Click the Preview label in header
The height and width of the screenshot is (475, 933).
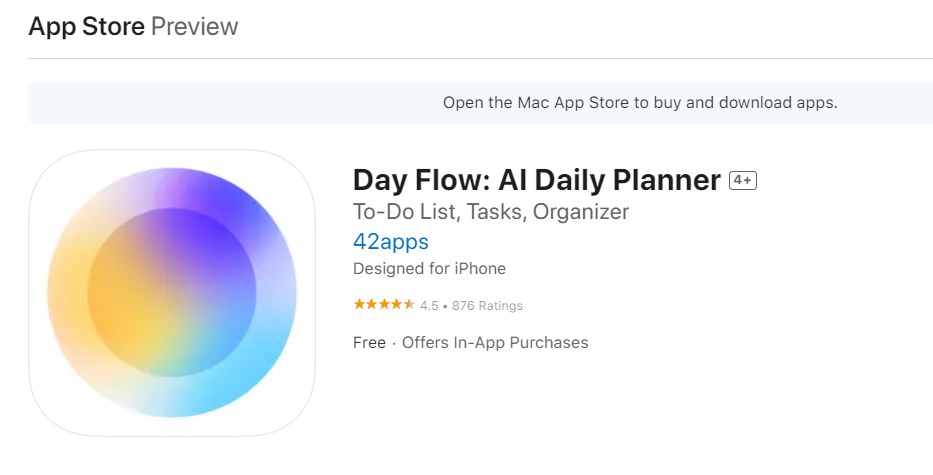[x=195, y=26]
